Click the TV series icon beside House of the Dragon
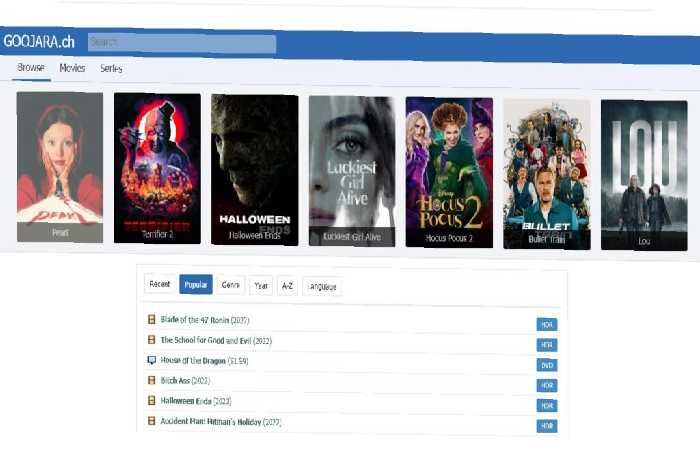This screenshot has width=700, height=450. (152, 360)
